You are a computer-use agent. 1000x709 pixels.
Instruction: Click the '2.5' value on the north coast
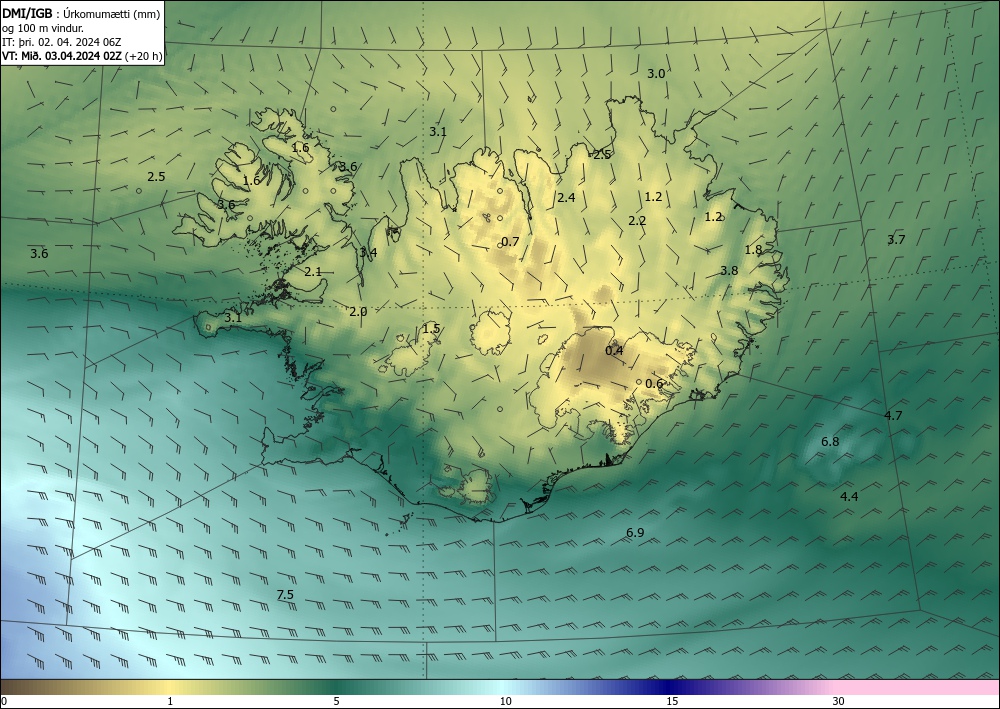pos(601,154)
